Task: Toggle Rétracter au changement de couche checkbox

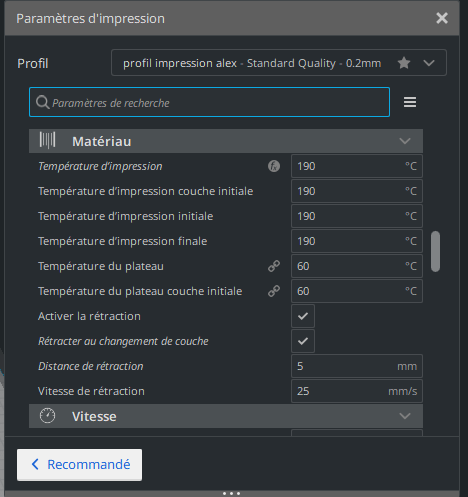Action: [x=303, y=341]
